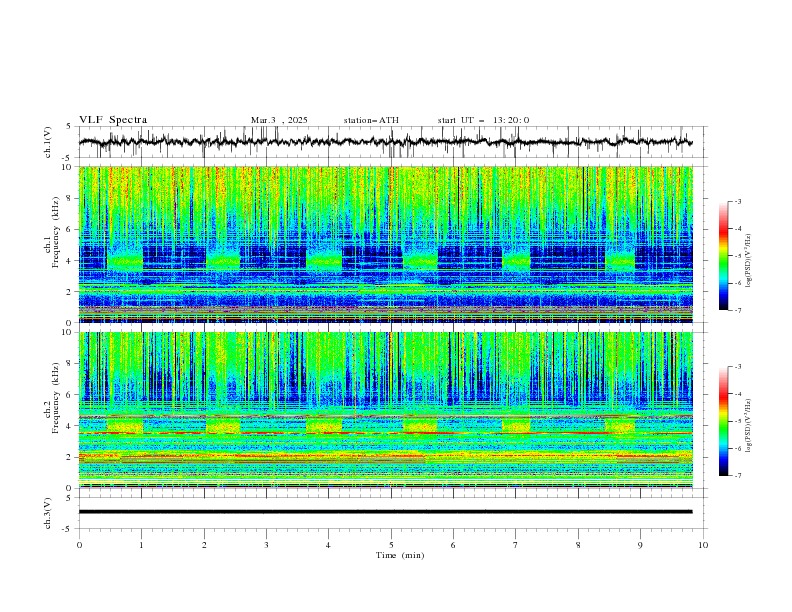This screenshot has width=792, height=612.
Task: Click the ch.2 "Frequency (kHz)" axis label
Action: [56, 398]
